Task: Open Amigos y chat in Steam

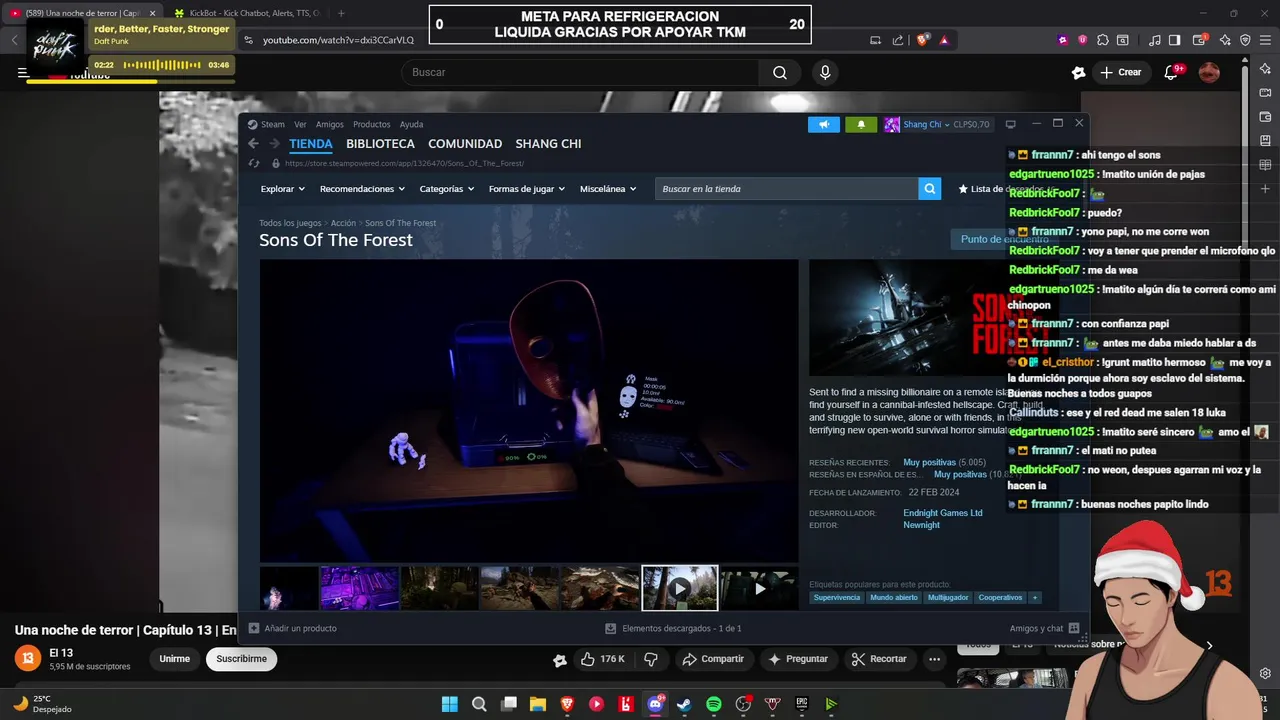Action: (1044, 628)
